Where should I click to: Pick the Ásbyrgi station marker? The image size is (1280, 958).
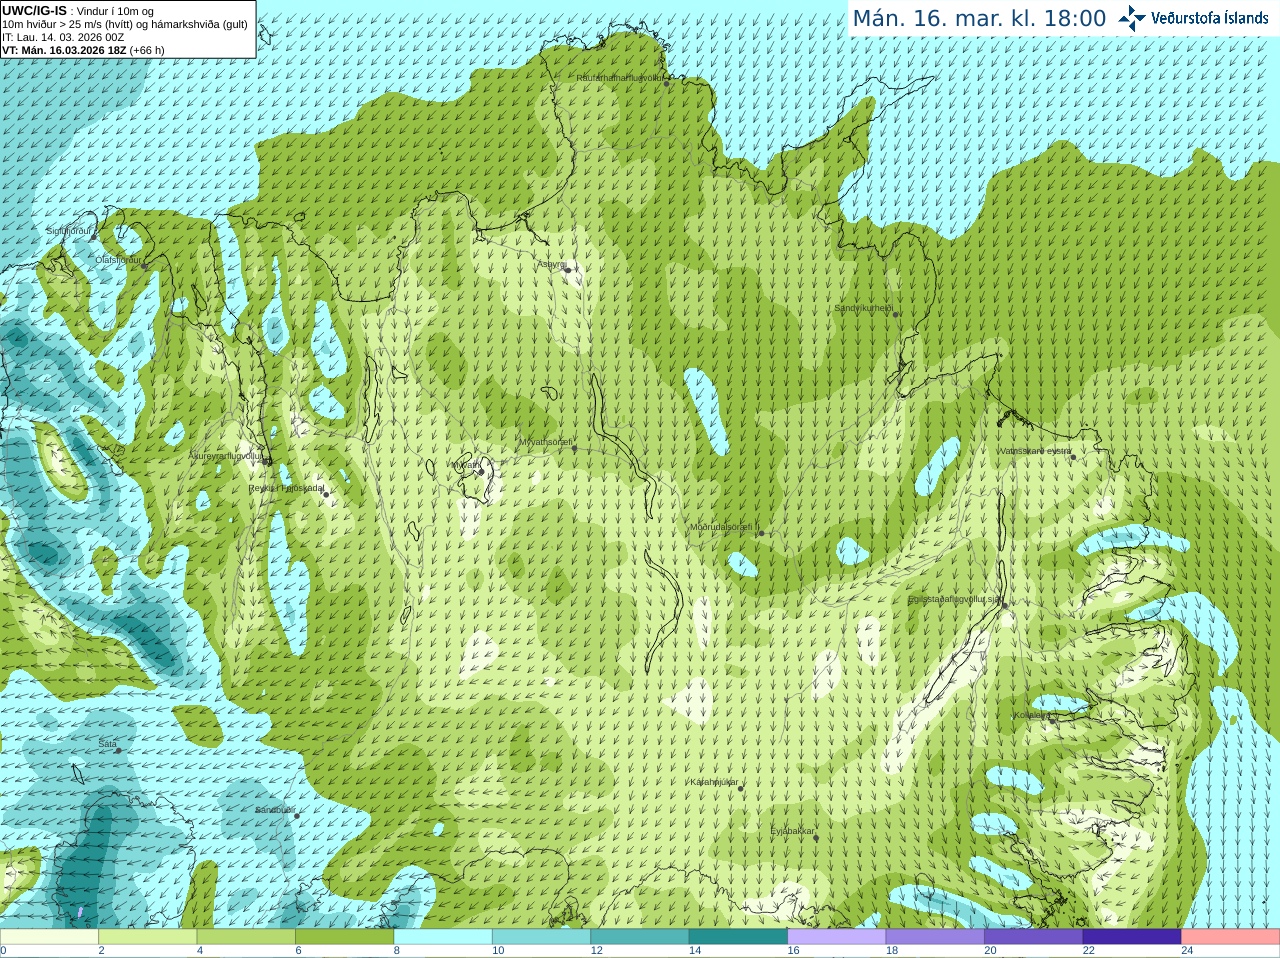pos(567,270)
